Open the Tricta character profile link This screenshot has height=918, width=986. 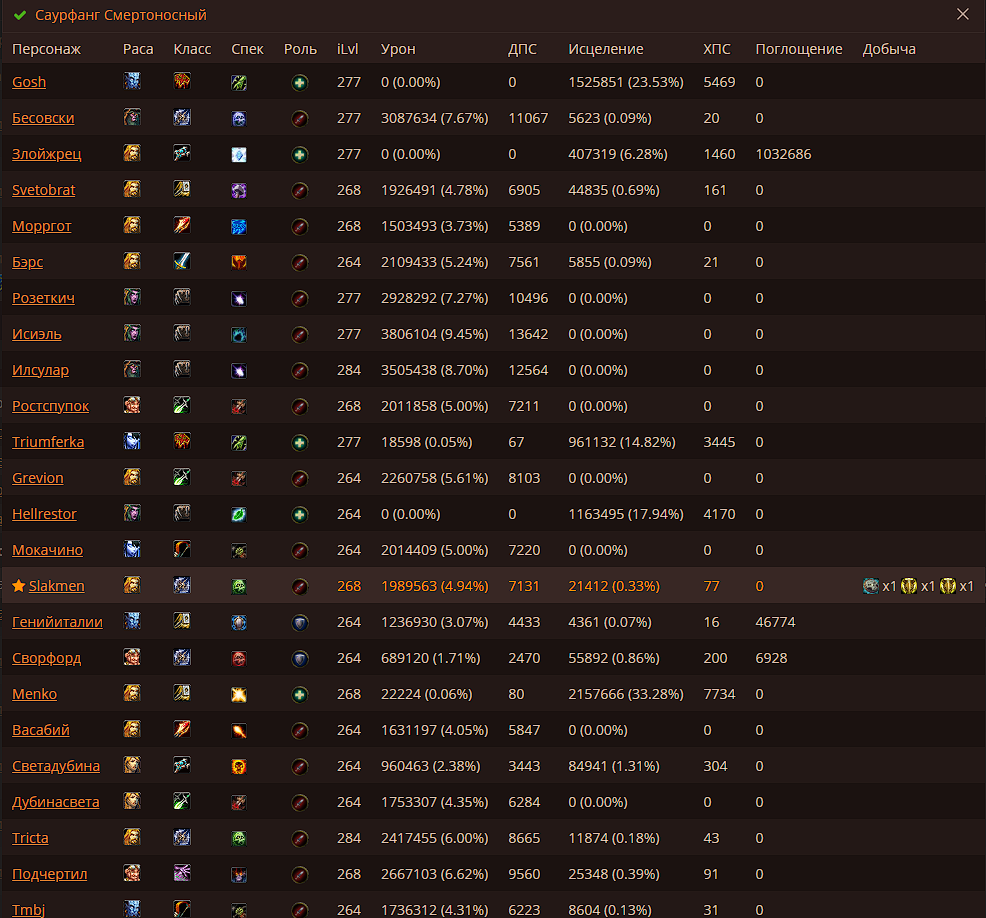30,838
